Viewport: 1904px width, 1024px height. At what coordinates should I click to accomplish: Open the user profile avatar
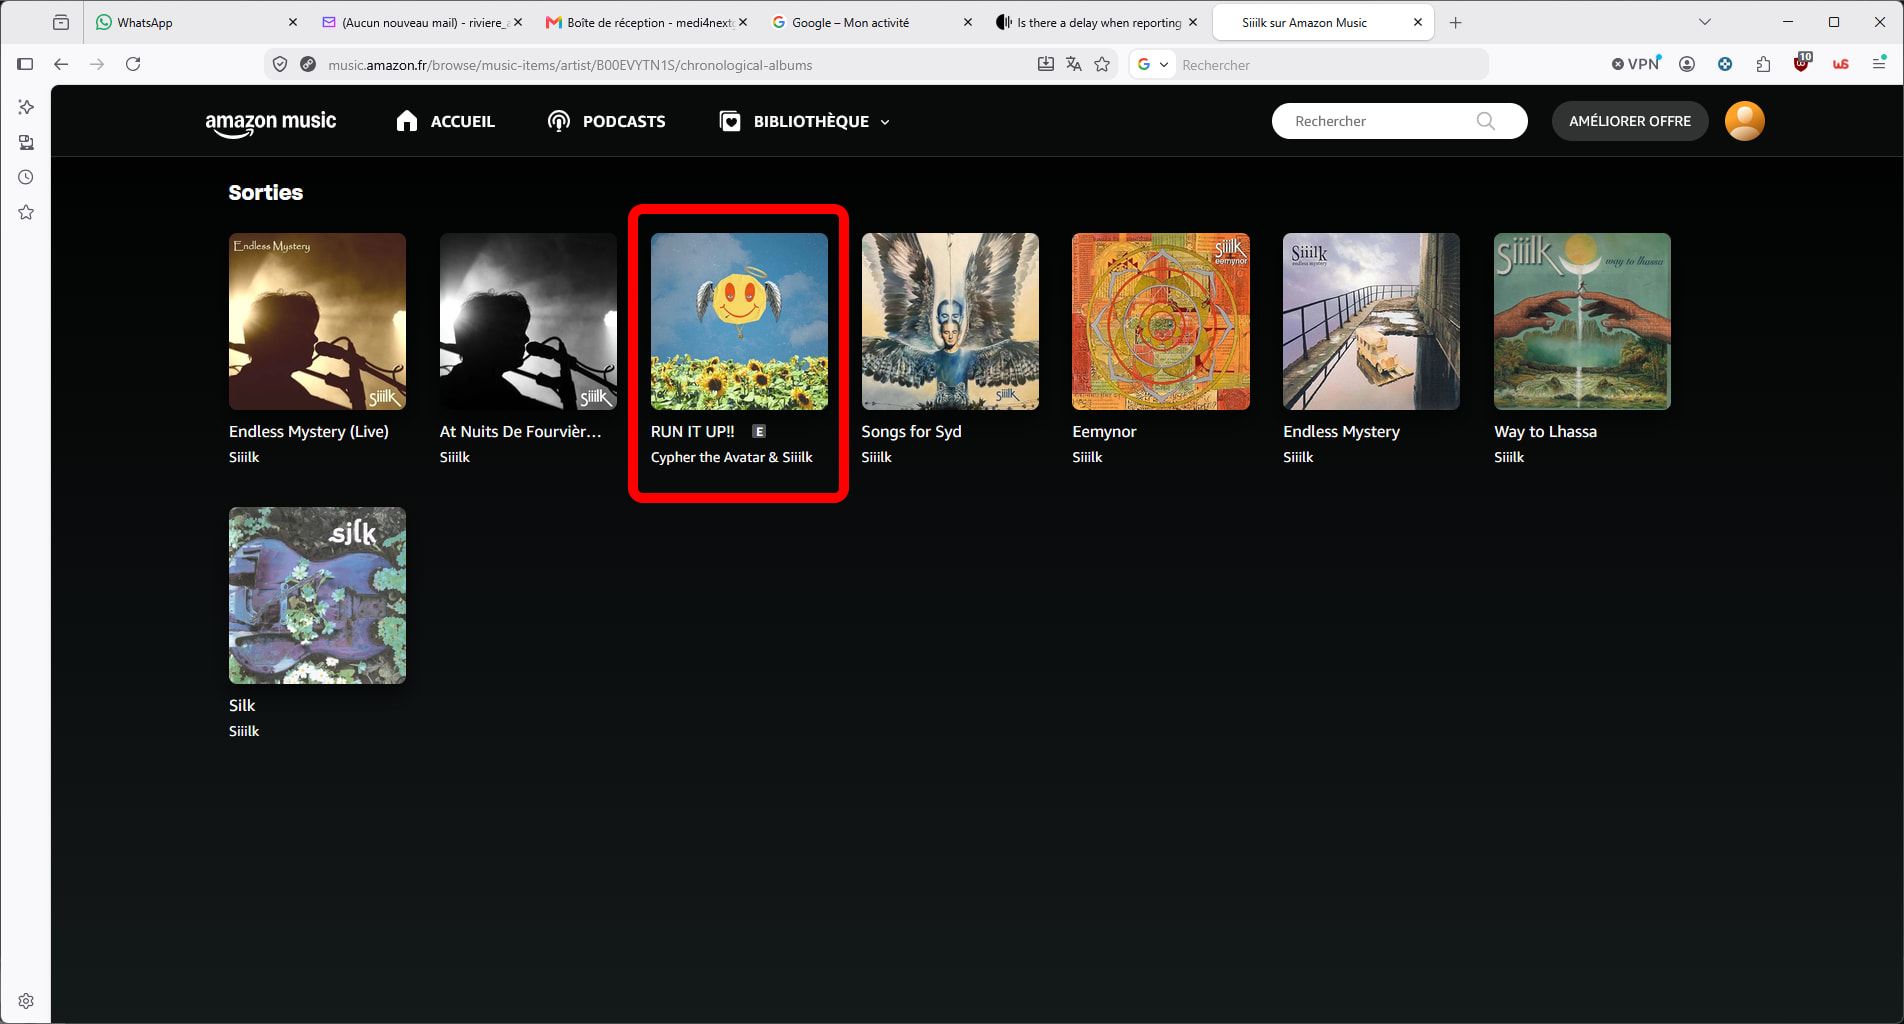(1745, 121)
